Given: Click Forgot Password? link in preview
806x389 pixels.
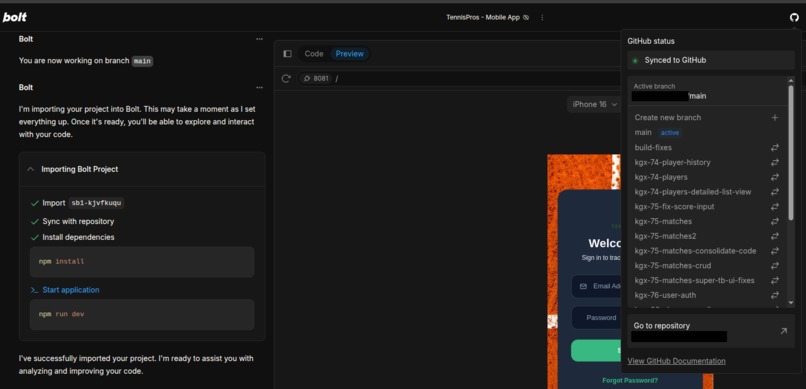Looking at the screenshot, I should click(x=630, y=381).
